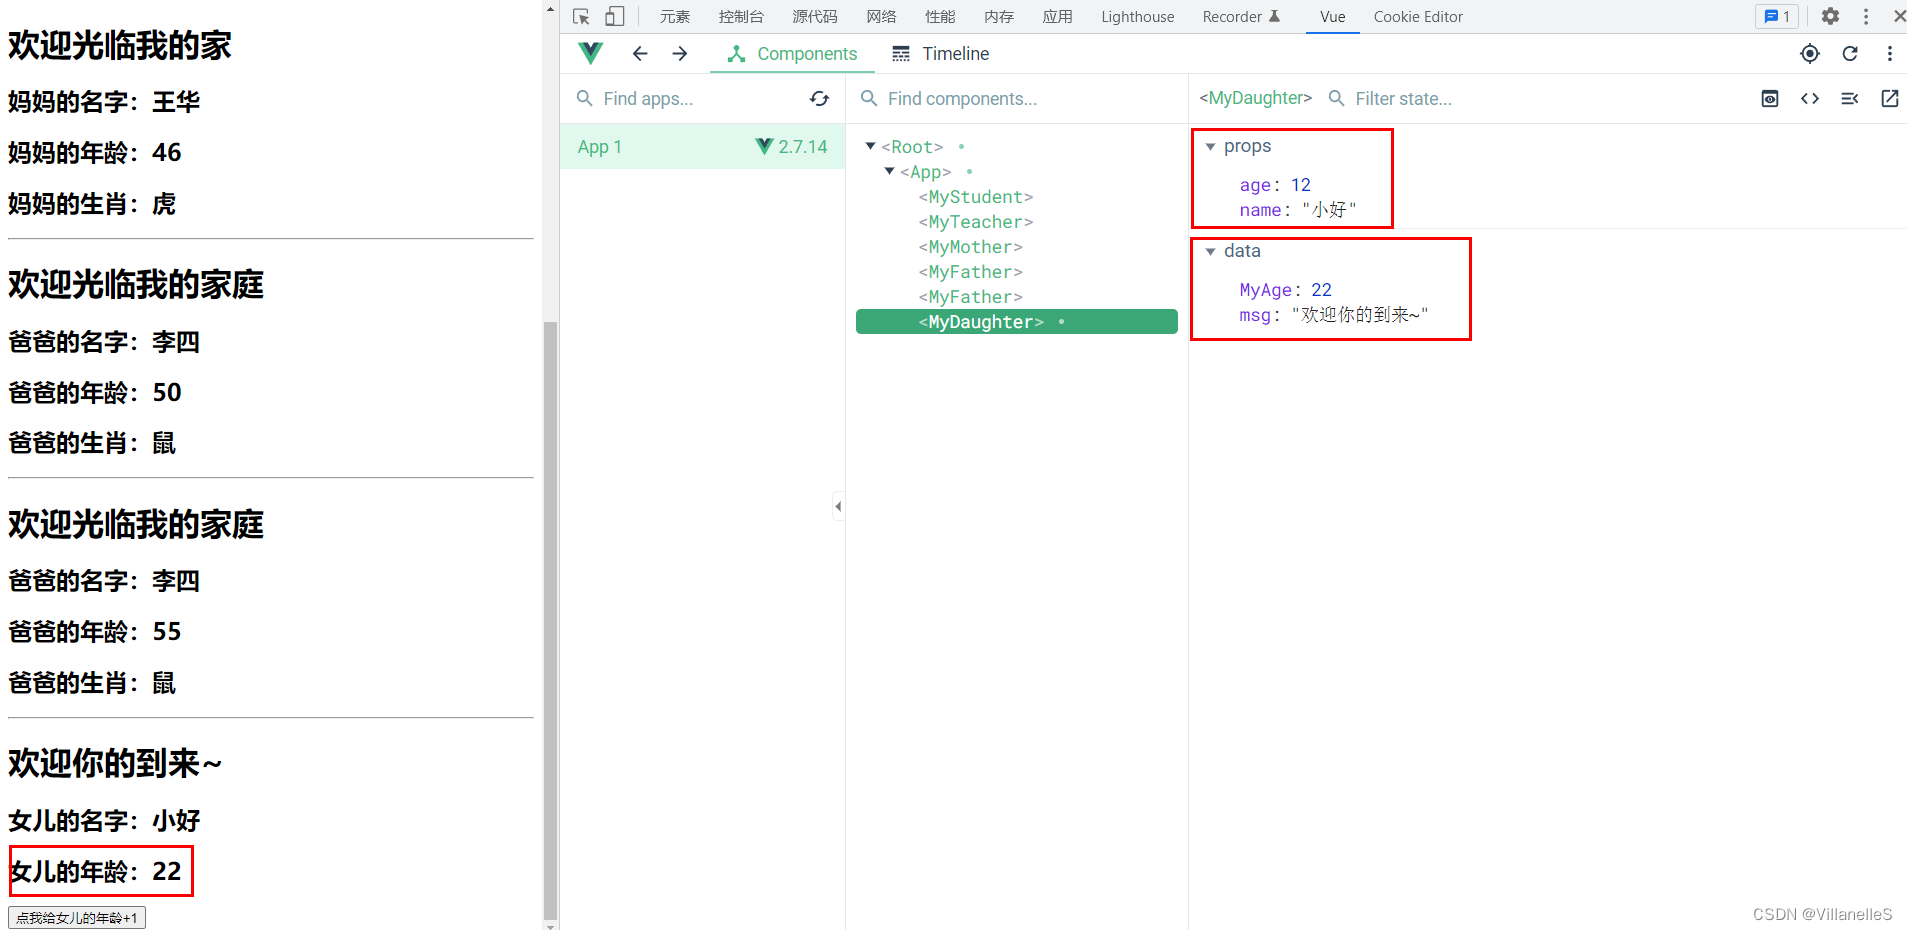Screen dimensions: 1907x930
Task: Open component in editor icon
Action: pos(1890,98)
